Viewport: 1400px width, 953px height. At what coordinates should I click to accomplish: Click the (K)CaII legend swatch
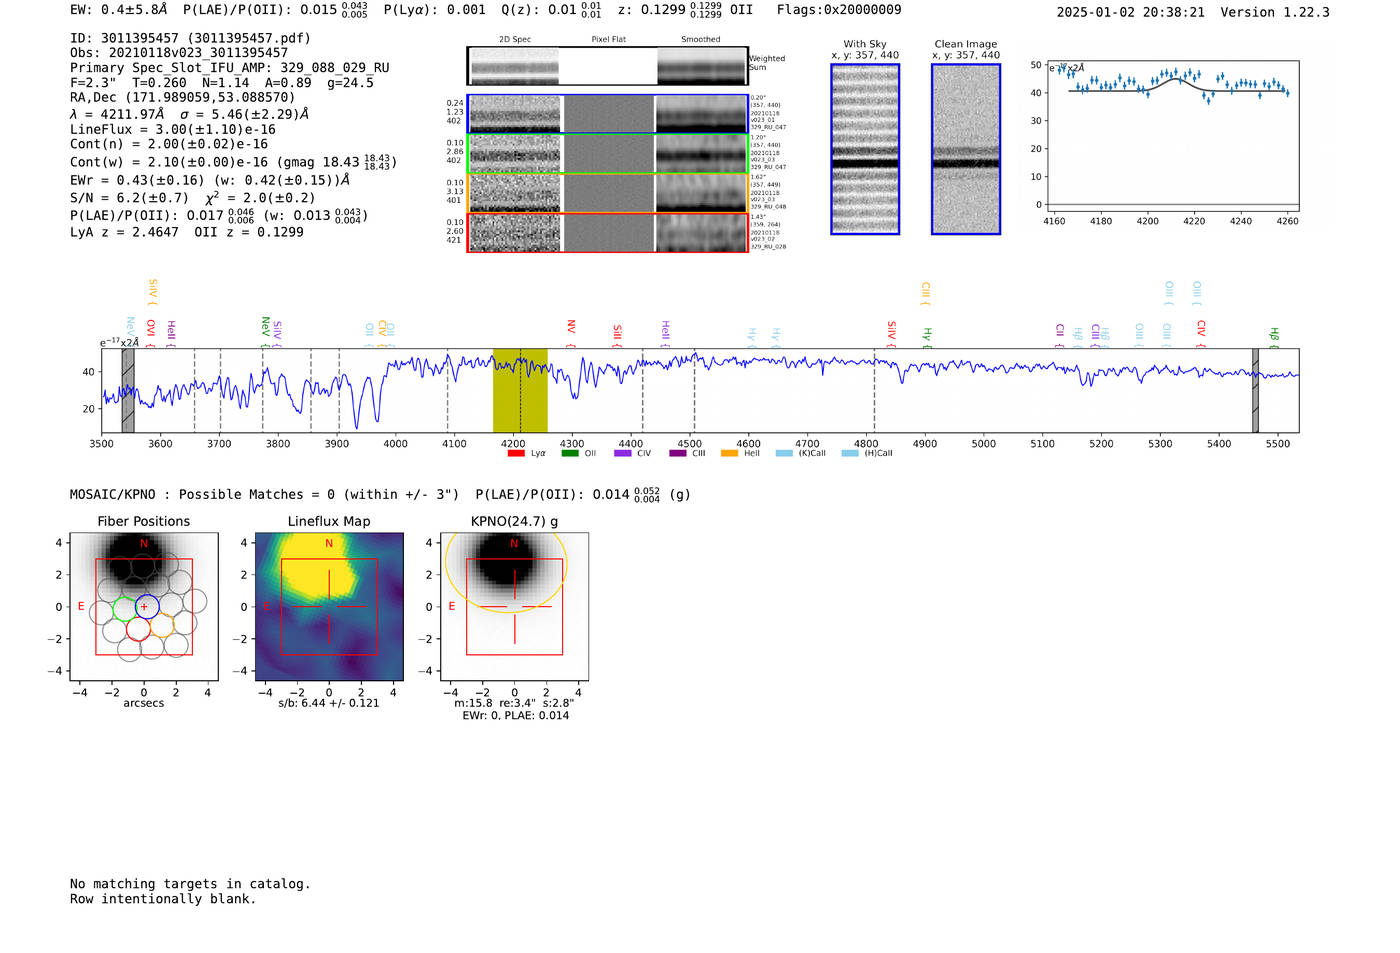784,453
